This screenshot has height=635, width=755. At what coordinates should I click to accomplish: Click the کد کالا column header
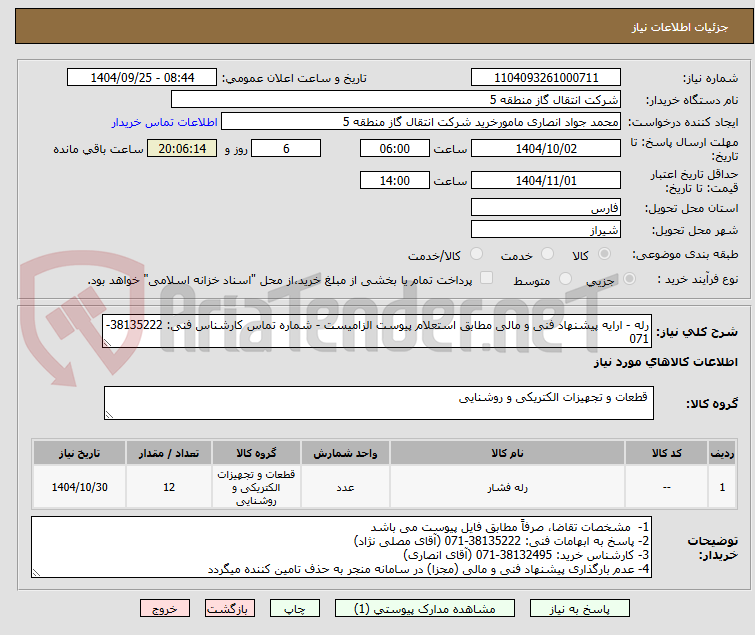click(666, 453)
